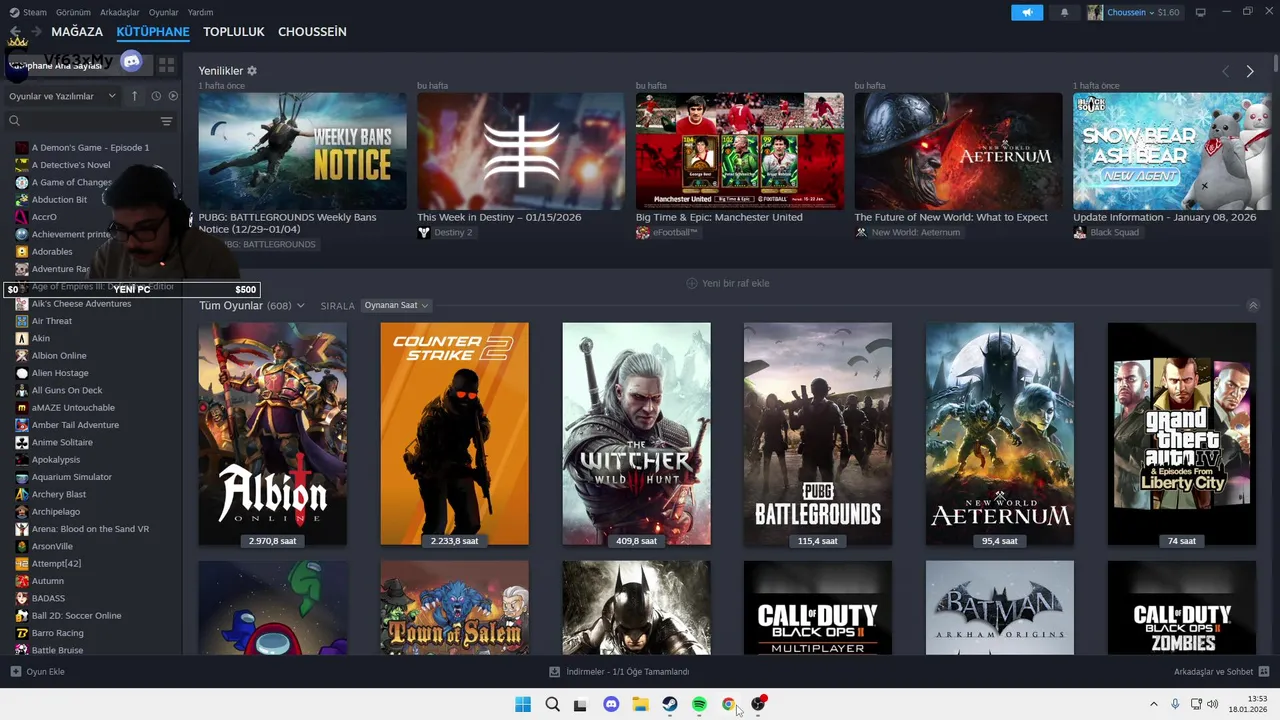Switch library to grid collections view
1280x720 pixels.
(x=167, y=64)
